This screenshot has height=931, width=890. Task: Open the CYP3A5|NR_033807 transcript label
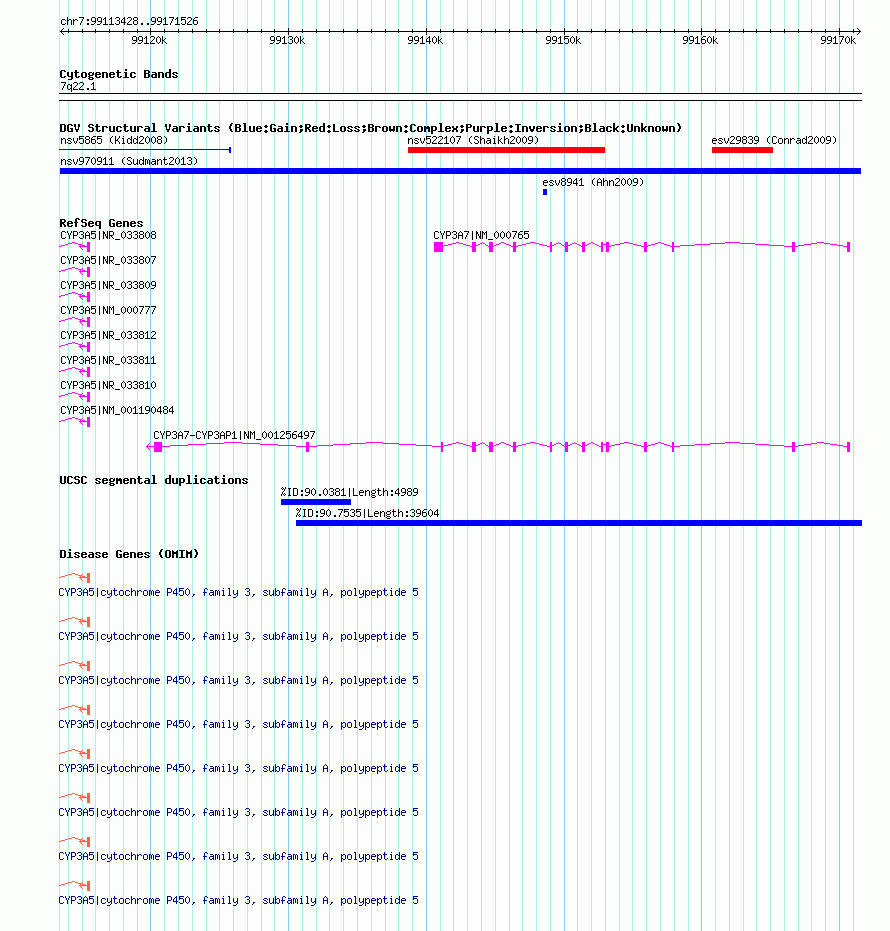108,261
